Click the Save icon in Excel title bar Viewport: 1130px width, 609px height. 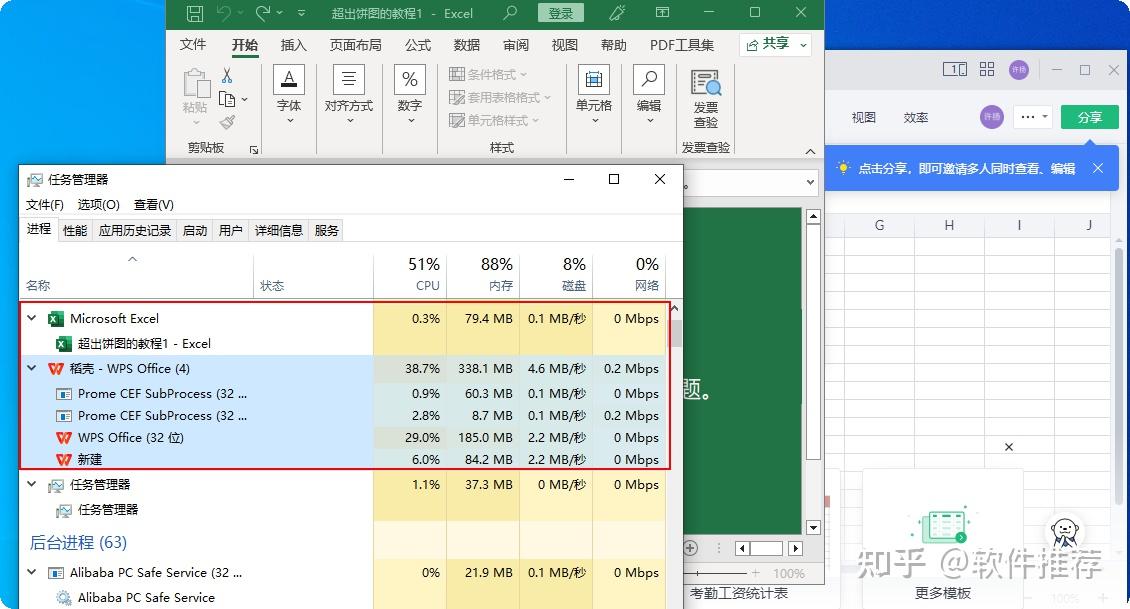(x=195, y=13)
